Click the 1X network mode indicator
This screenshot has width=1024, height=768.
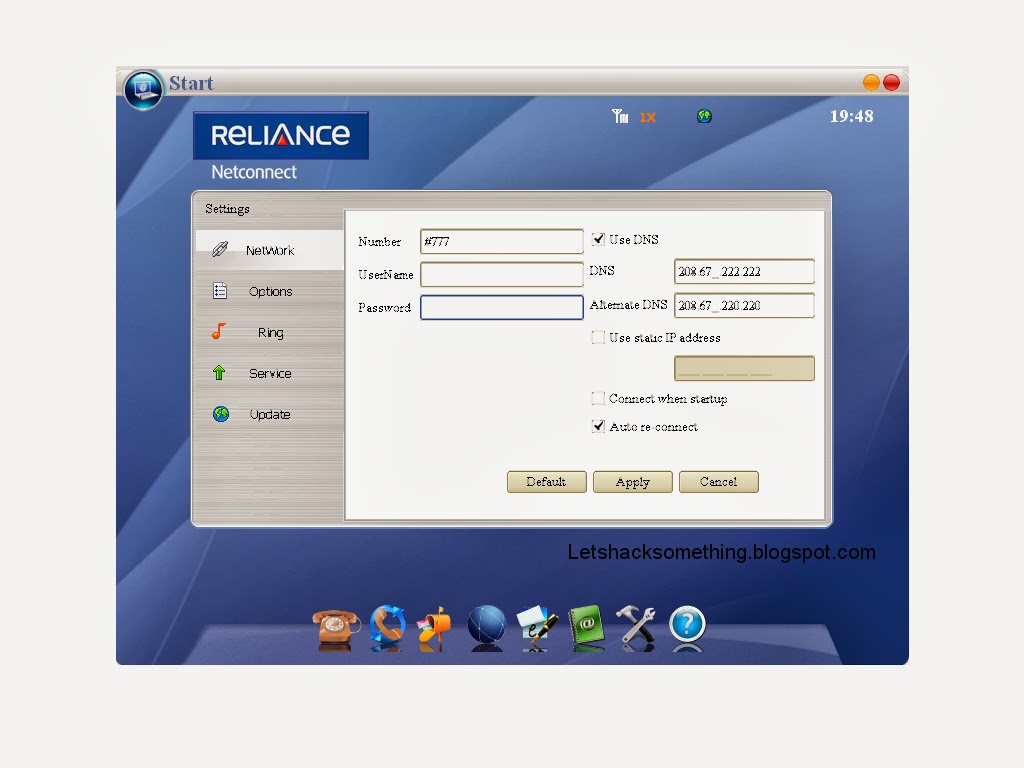[x=647, y=117]
